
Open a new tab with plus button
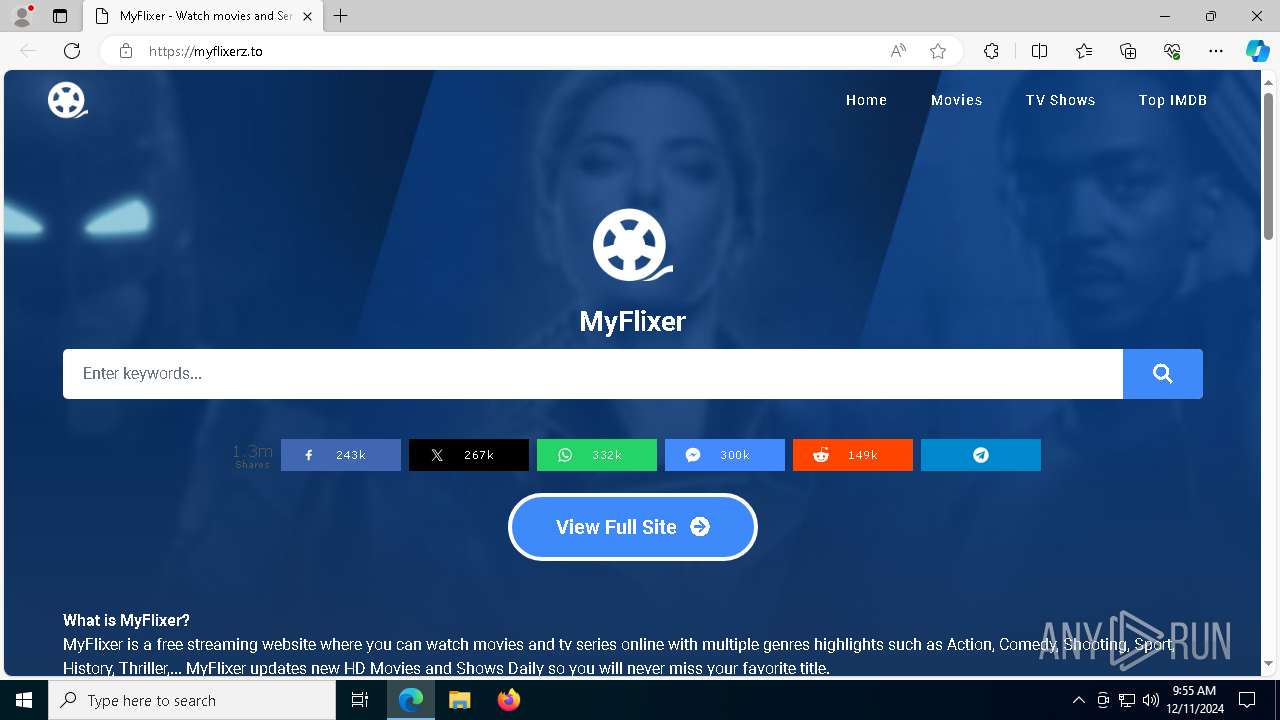[341, 16]
